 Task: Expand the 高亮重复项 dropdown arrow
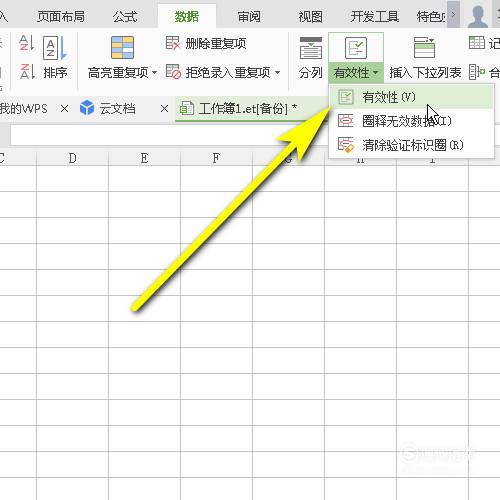(154, 72)
